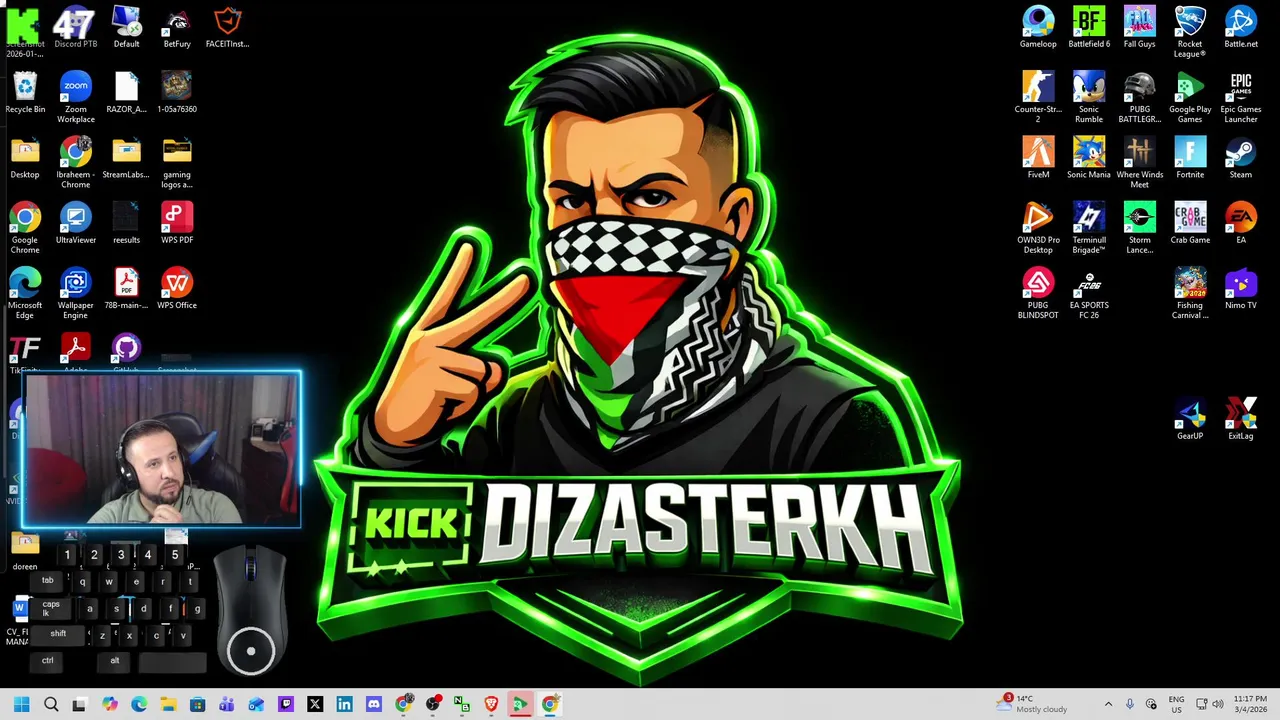This screenshot has width=1280, height=720.
Task: Launch the EA app shortcut
Action: [1241, 223]
